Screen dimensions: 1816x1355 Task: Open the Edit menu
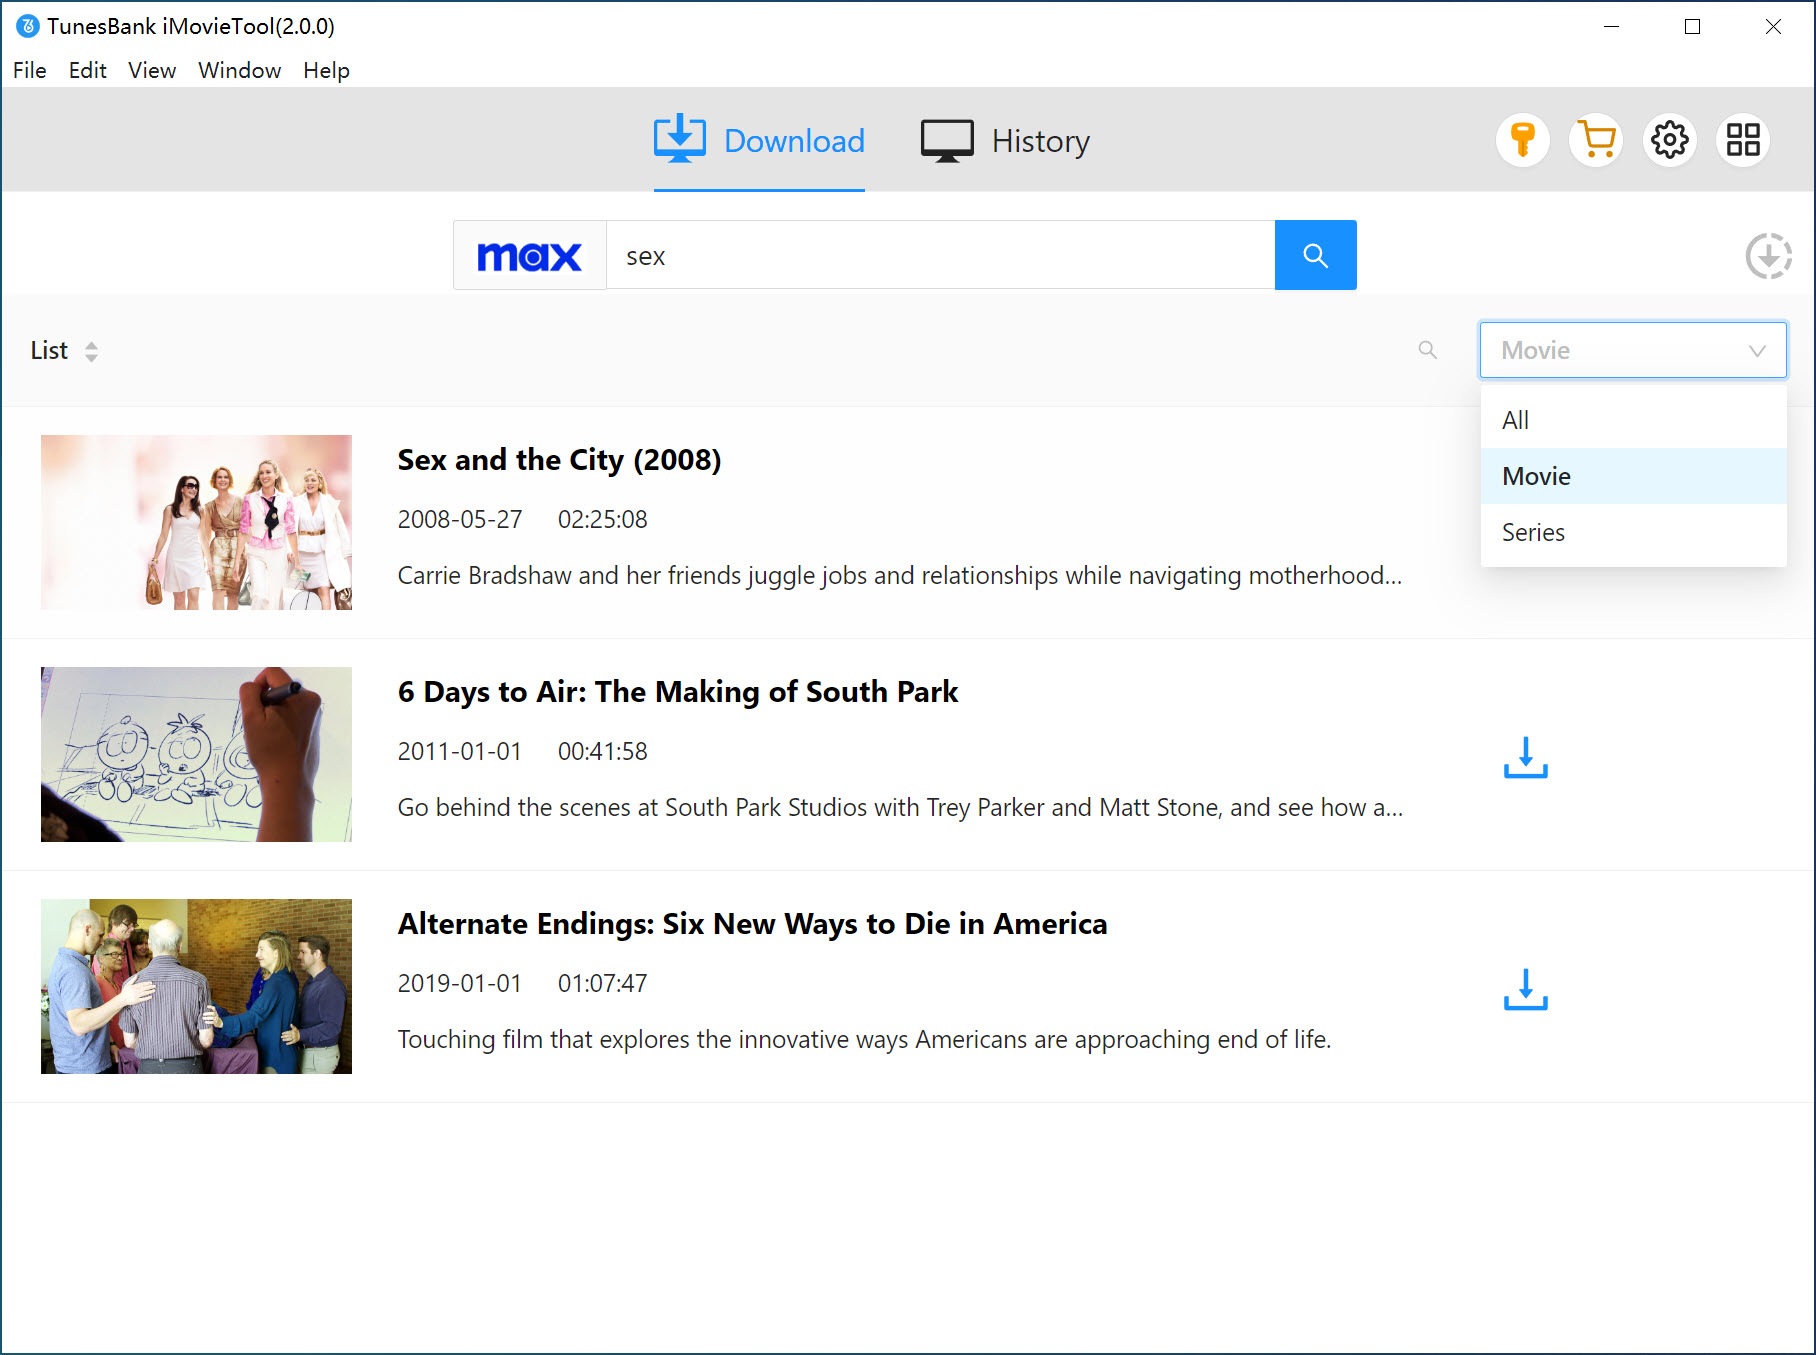88,70
